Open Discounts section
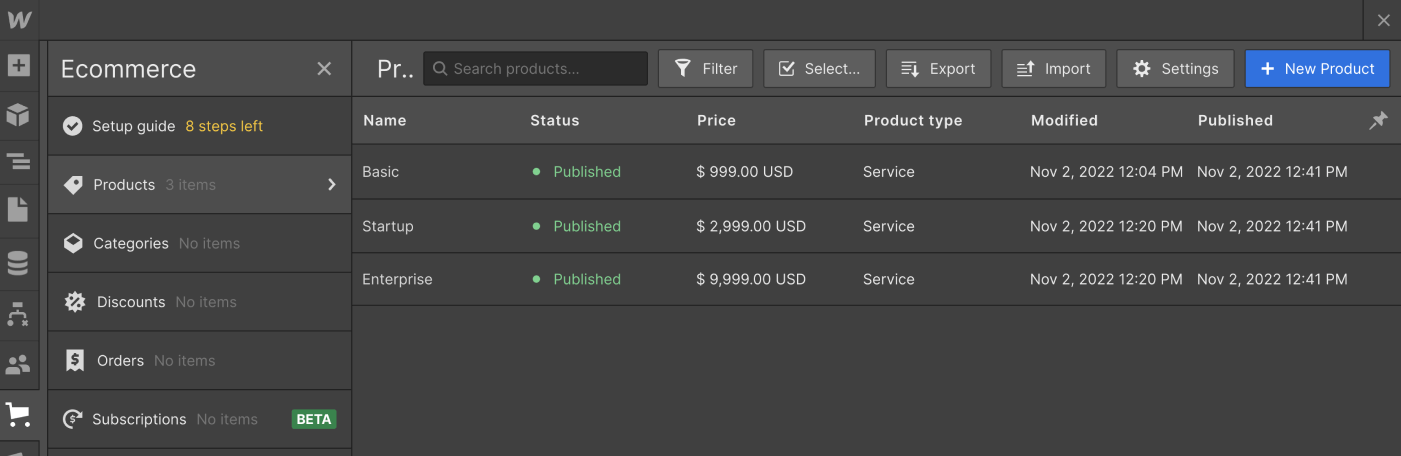1401x456 pixels. coord(200,302)
